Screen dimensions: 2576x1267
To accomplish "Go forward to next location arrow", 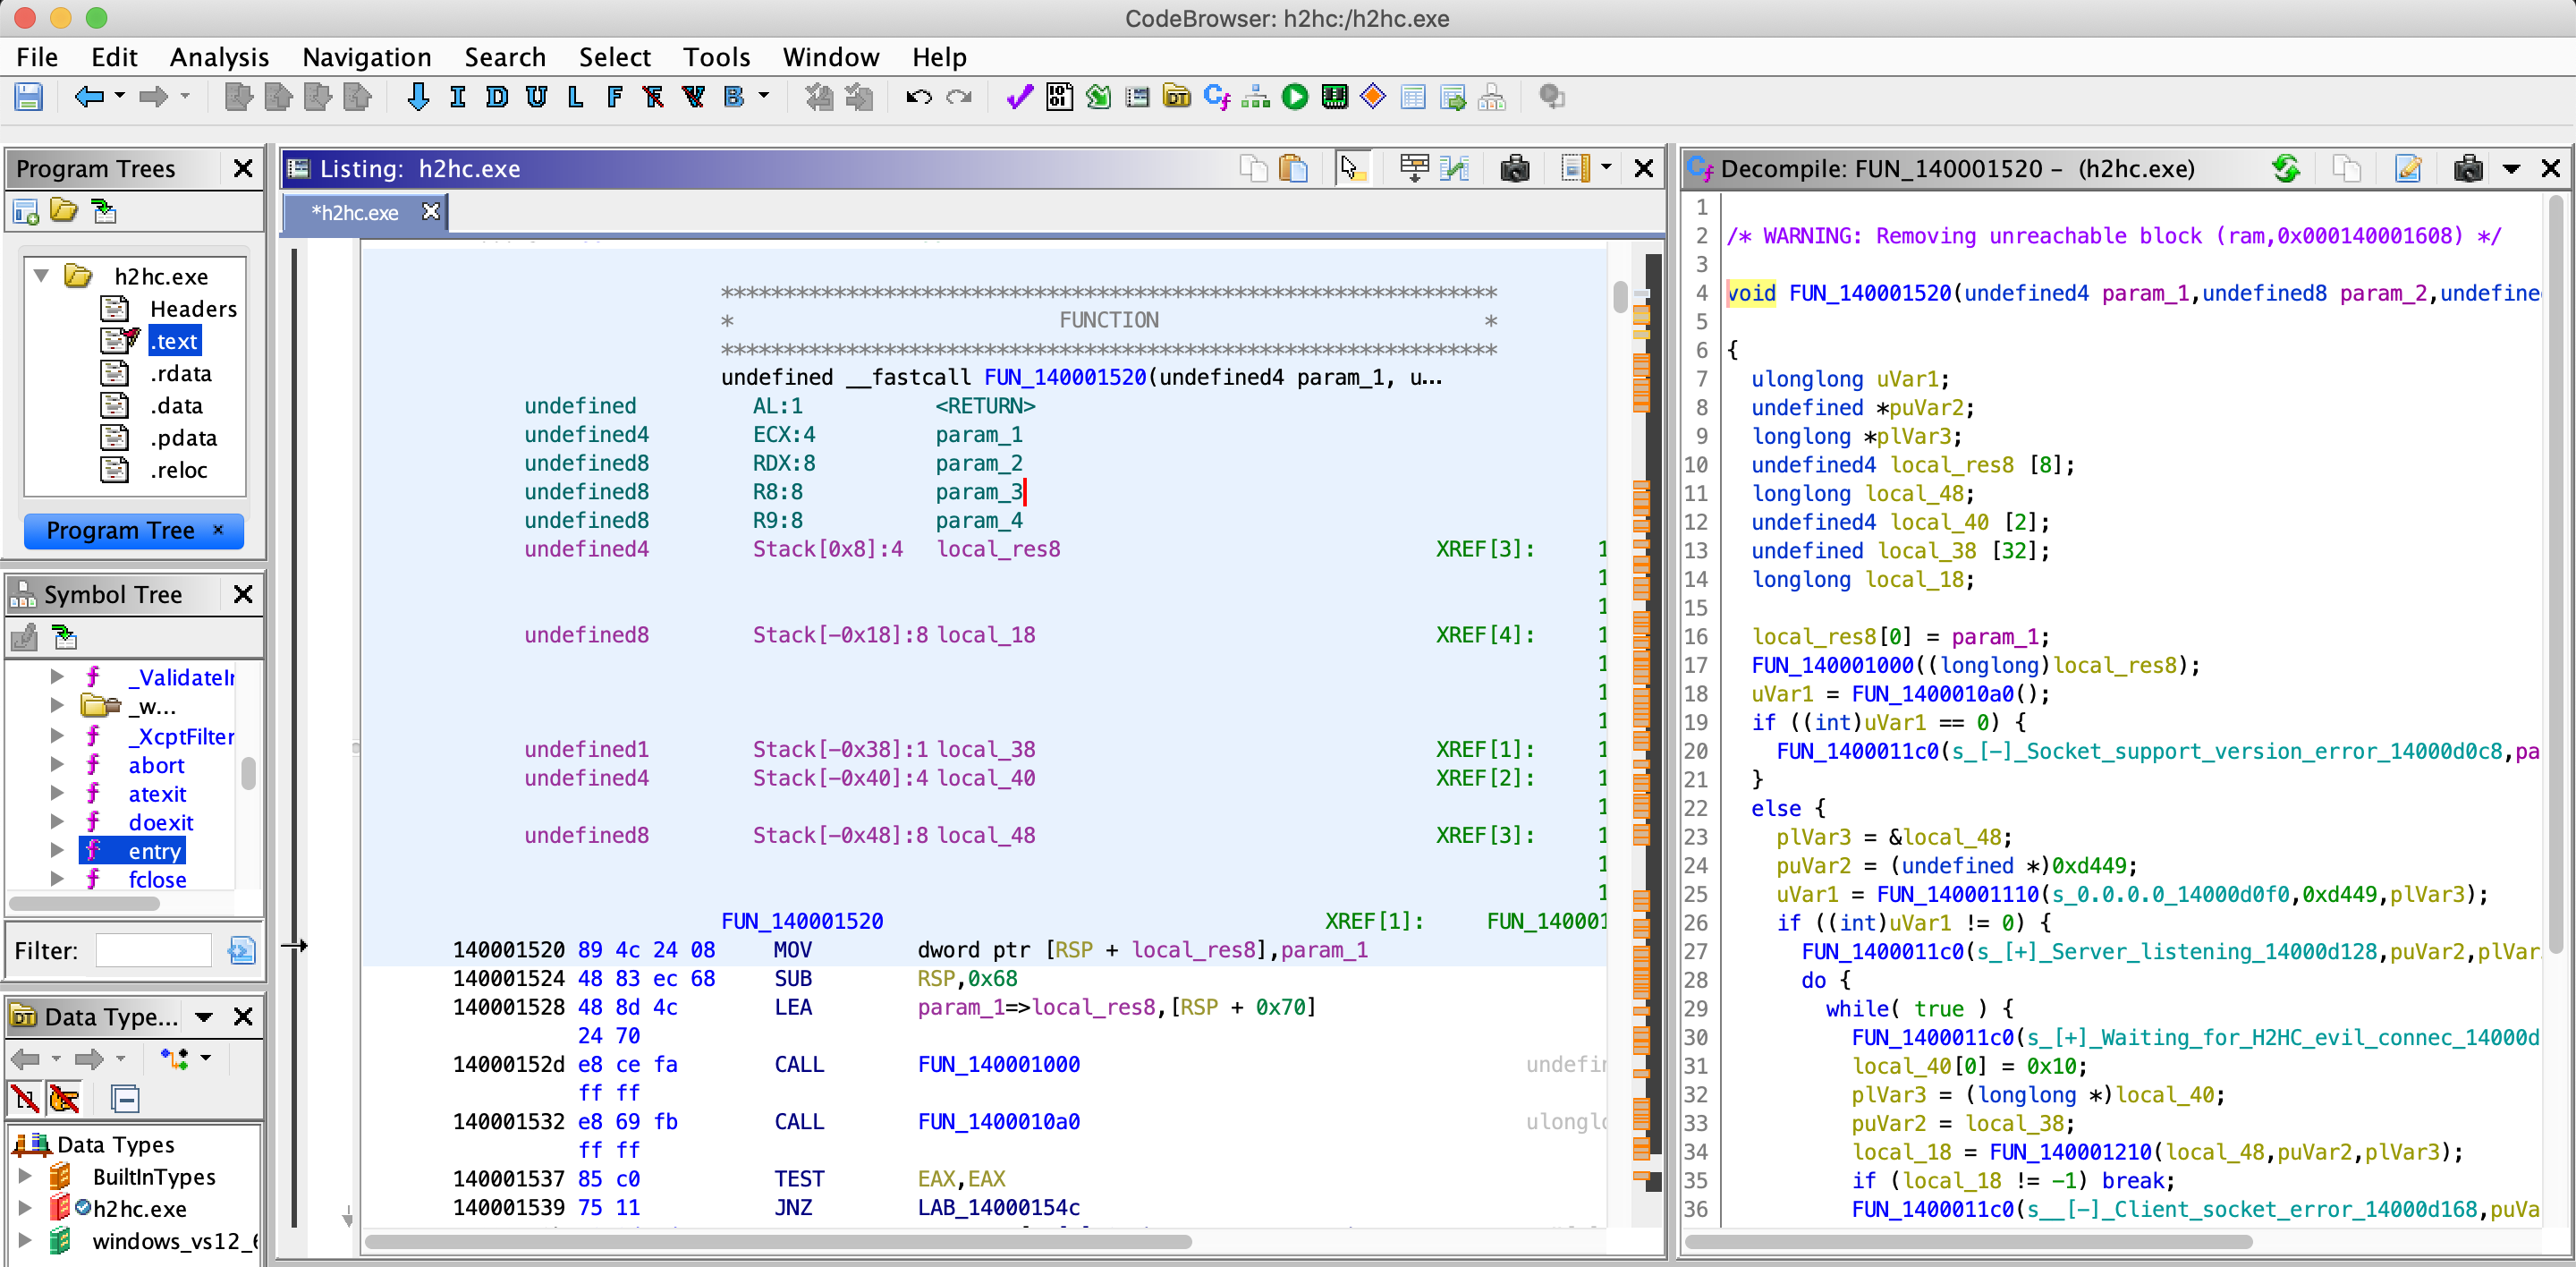I will (x=153, y=97).
